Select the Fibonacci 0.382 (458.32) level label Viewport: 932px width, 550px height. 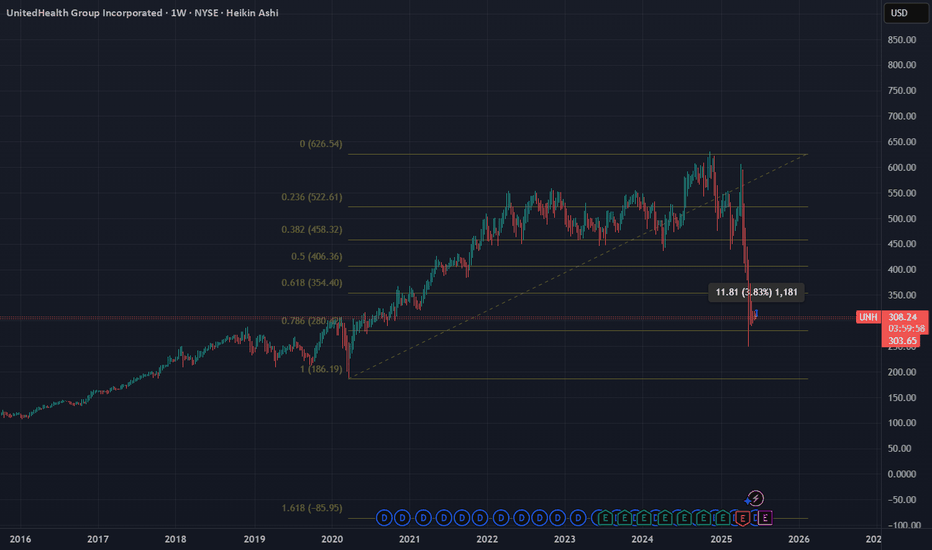312,230
